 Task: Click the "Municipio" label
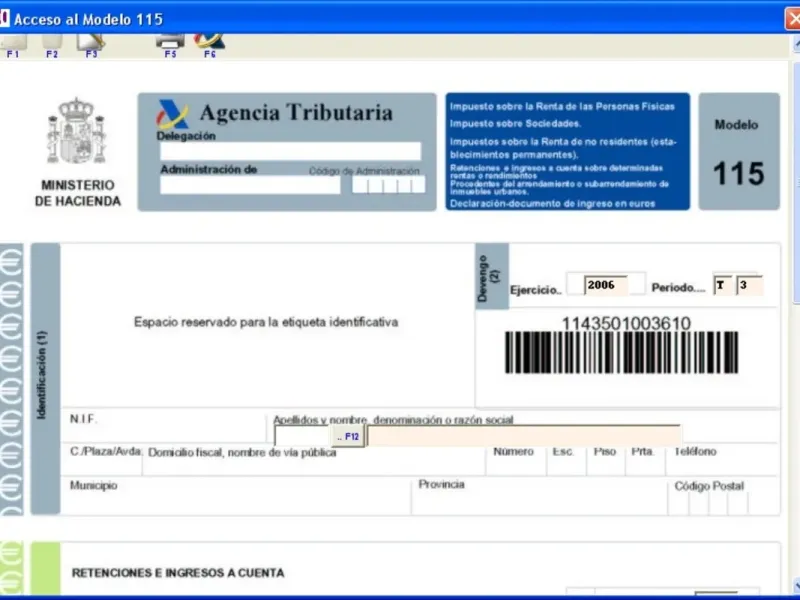click(93, 485)
